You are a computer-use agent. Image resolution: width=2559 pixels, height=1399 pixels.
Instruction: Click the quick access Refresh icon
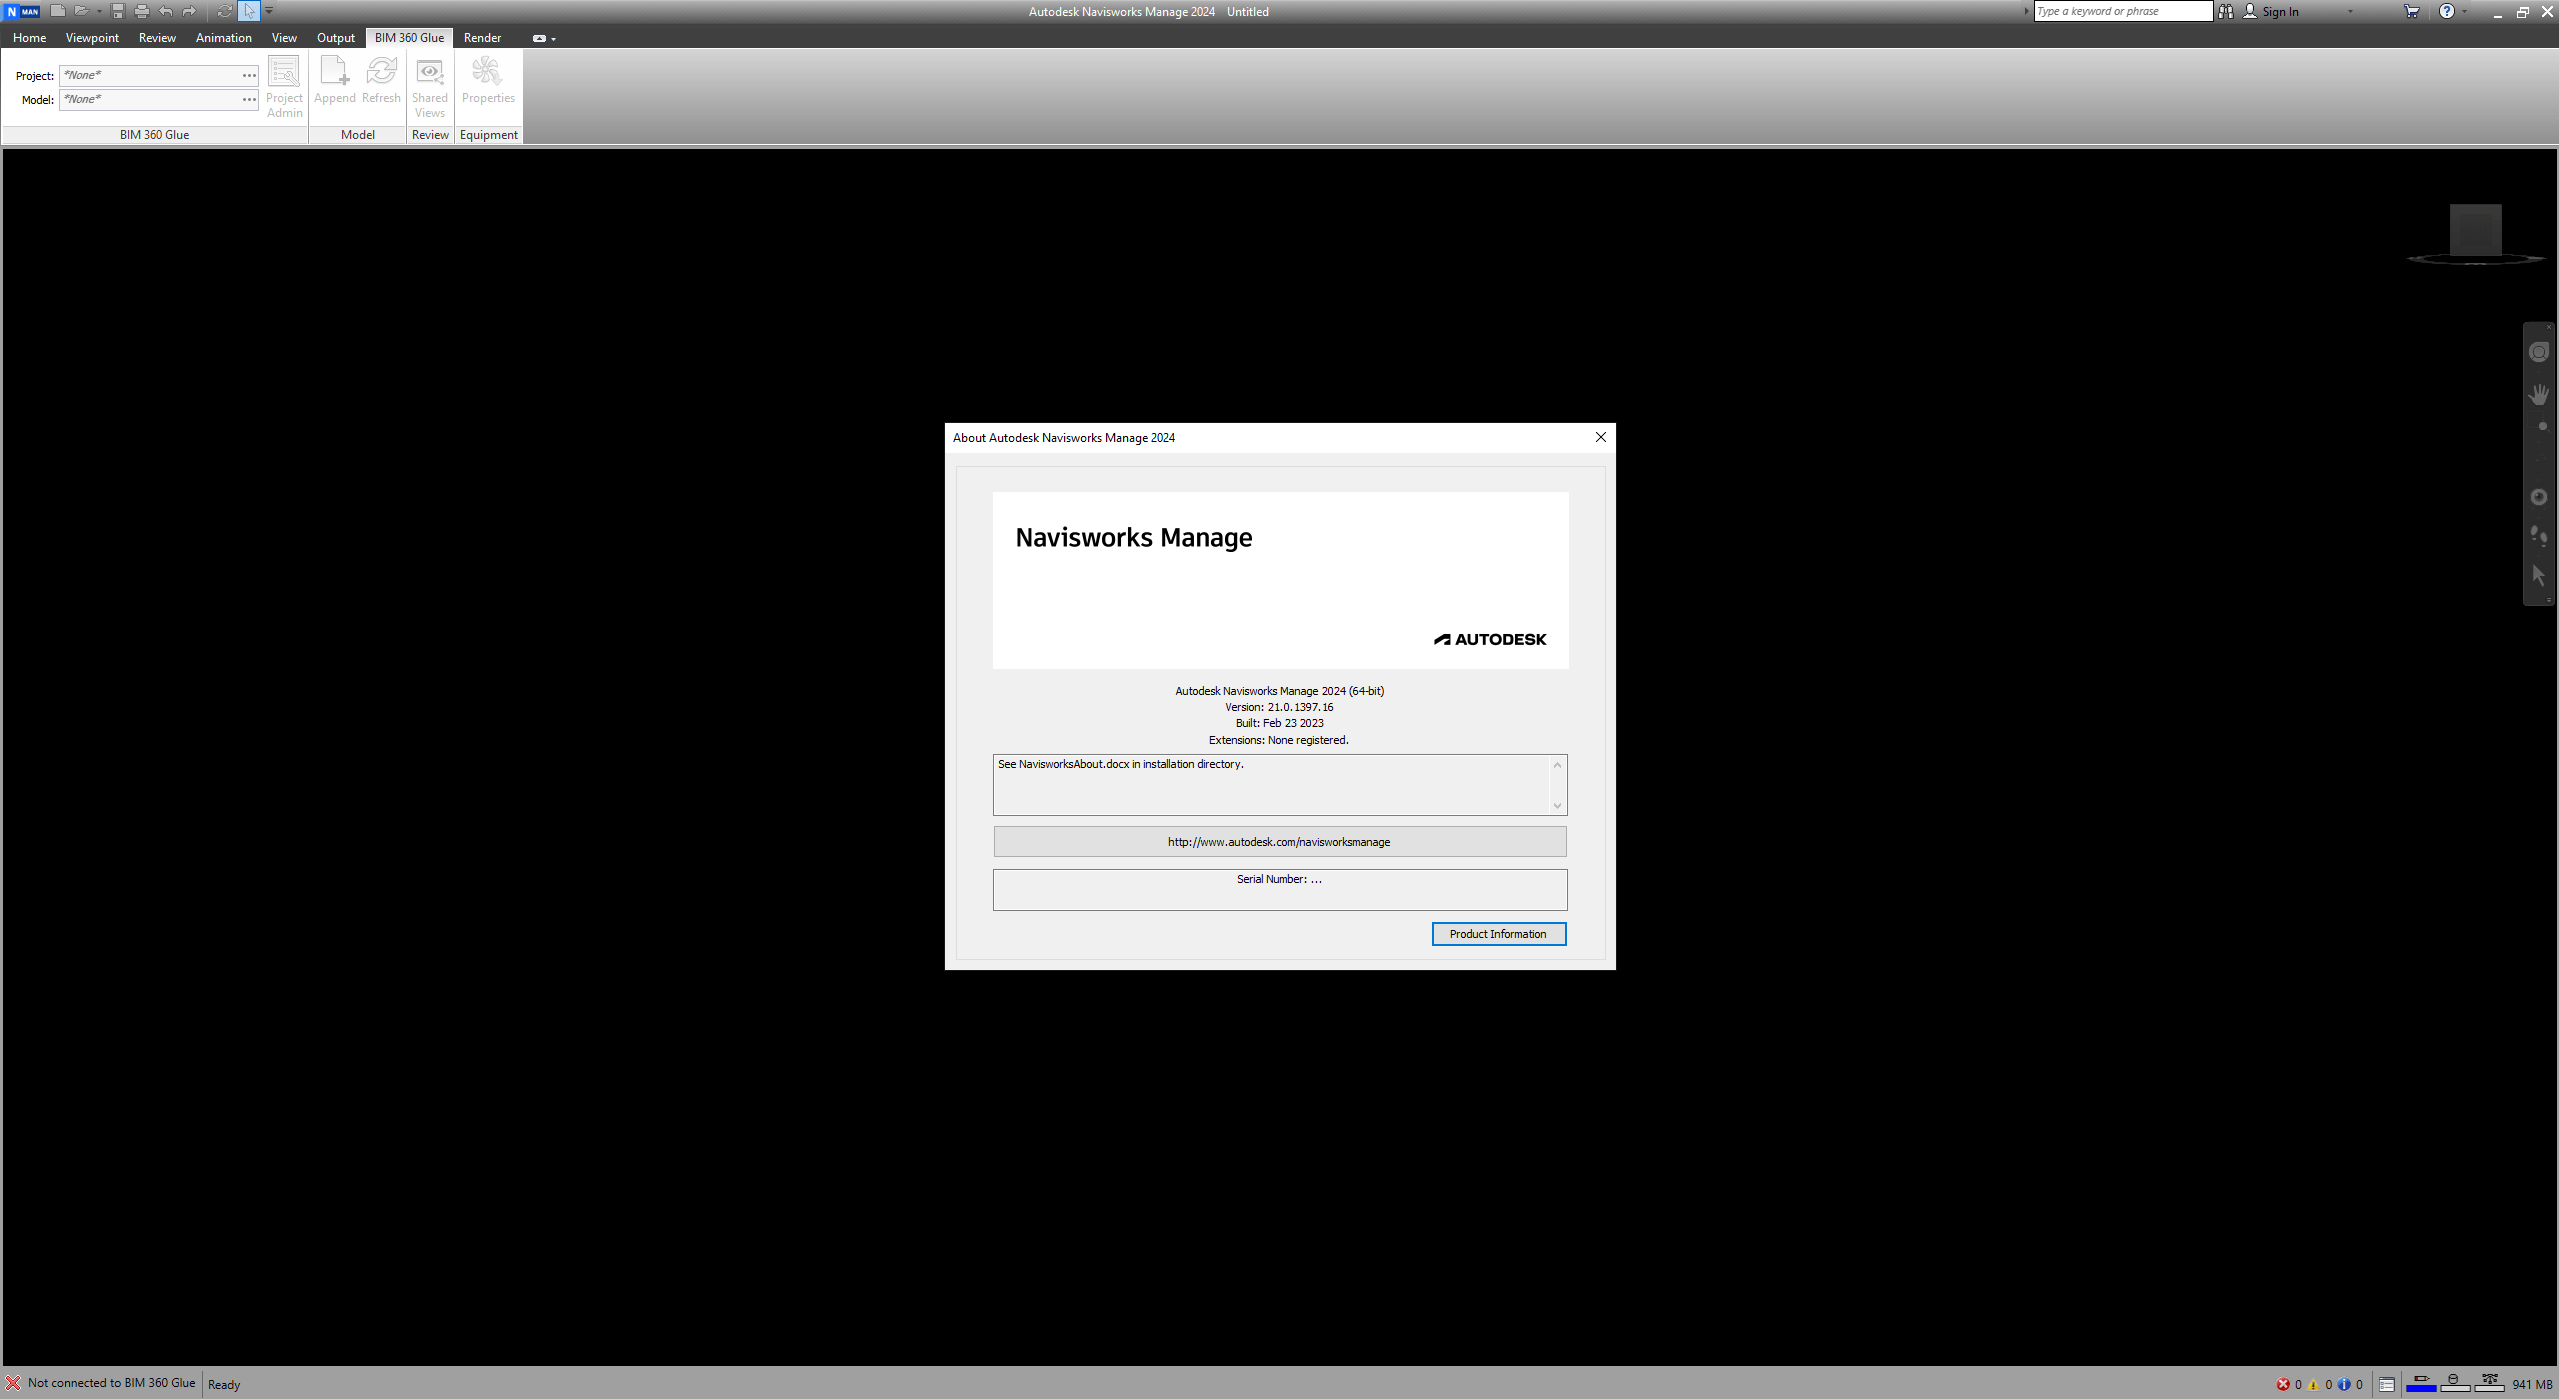[x=225, y=11]
